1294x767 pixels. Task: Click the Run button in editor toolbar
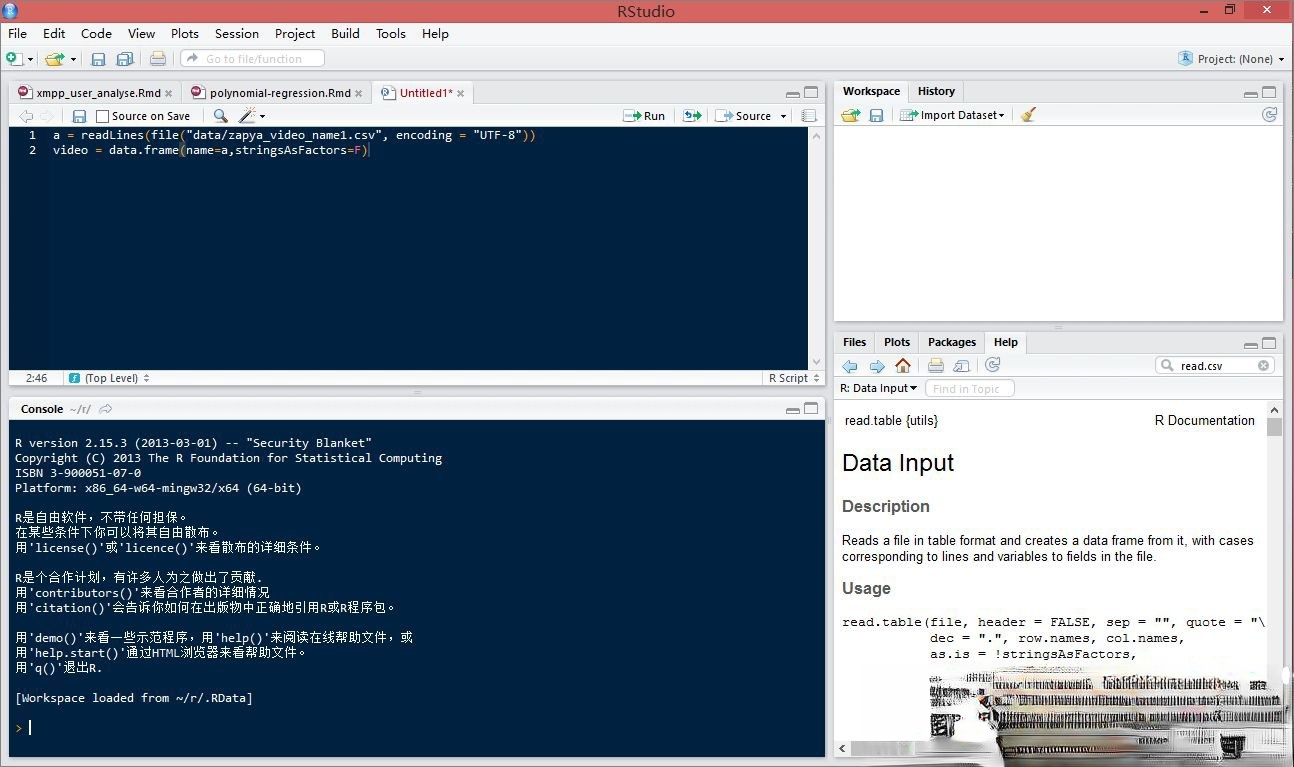645,116
